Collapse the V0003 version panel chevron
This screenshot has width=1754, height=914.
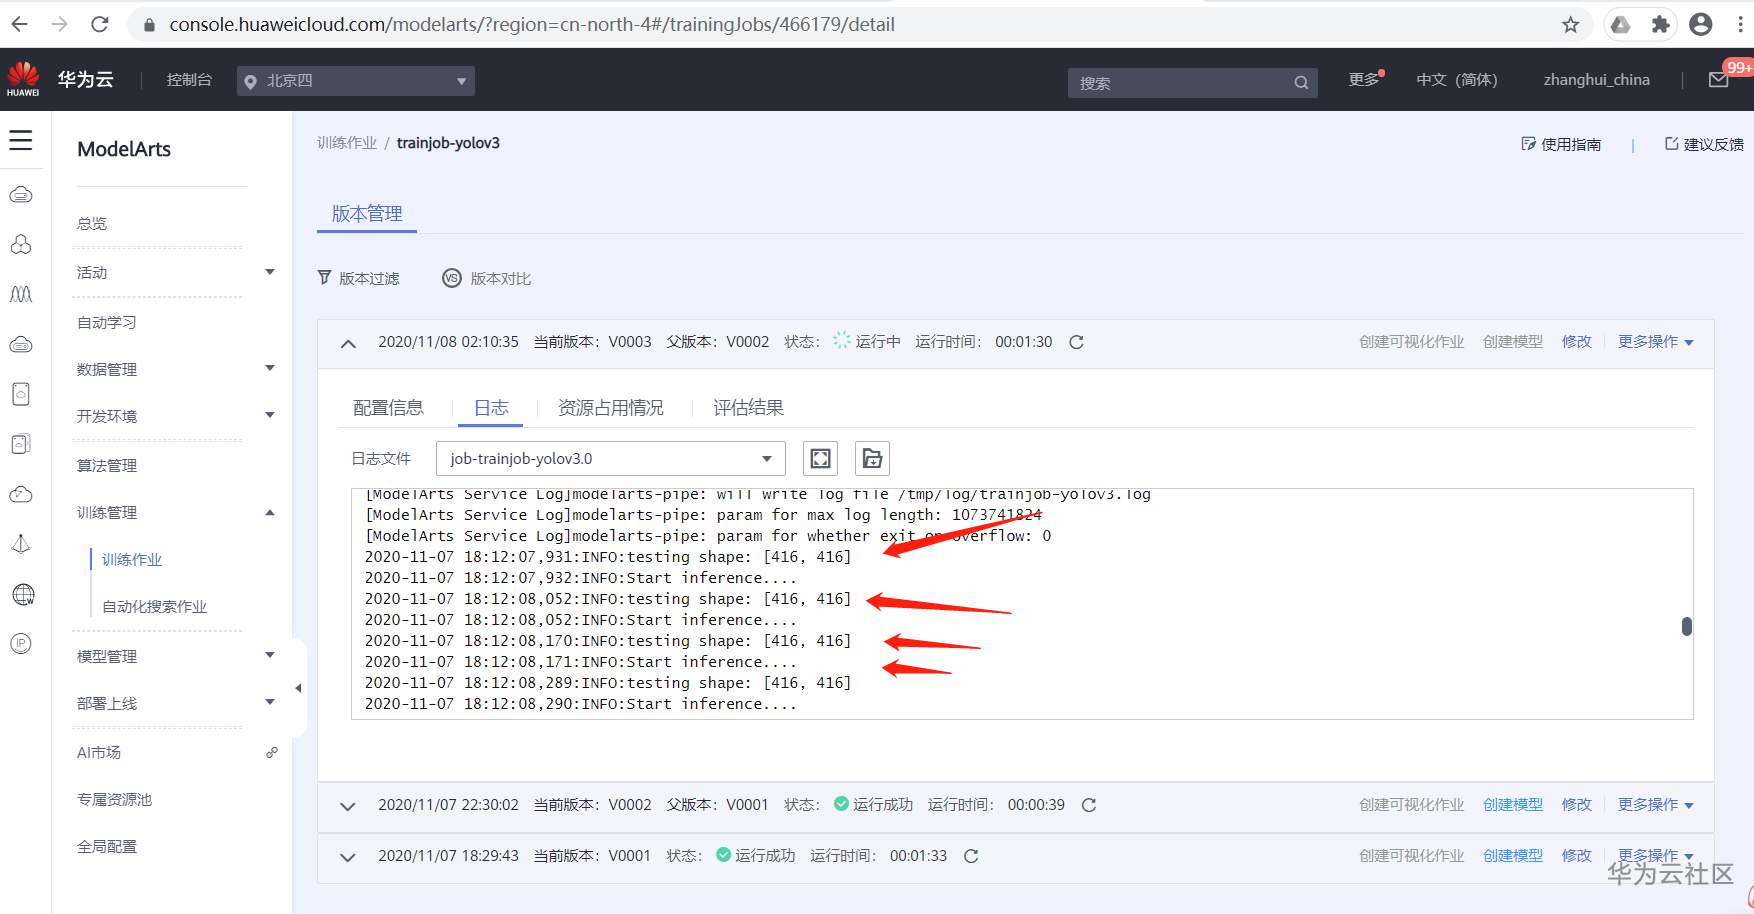(348, 343)
